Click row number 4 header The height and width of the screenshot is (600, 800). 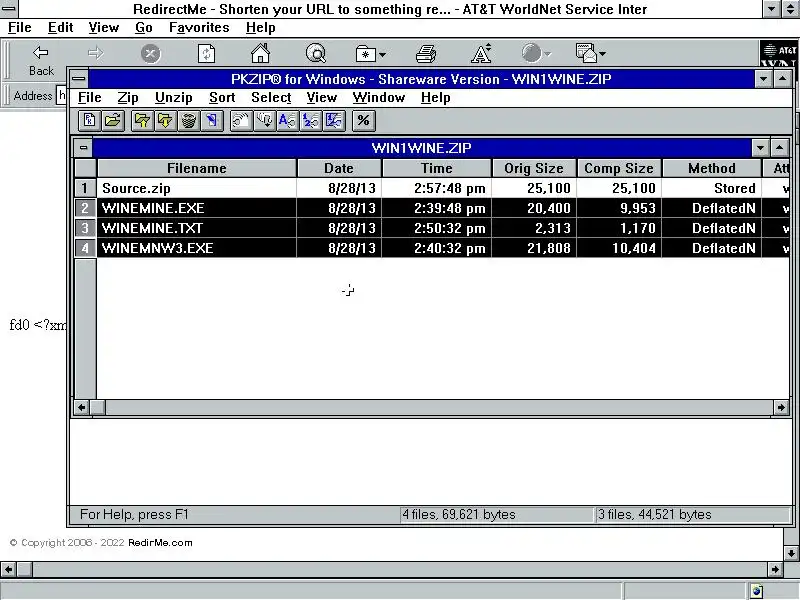coord(85,248)
